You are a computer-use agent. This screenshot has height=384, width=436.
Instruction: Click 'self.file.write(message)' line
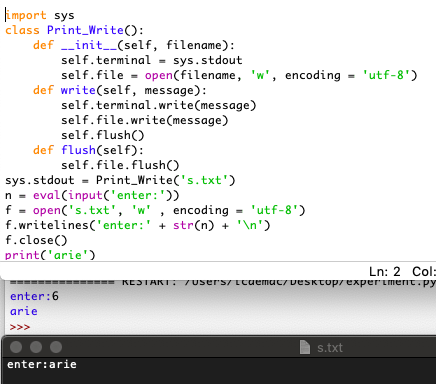coord(145,120)
